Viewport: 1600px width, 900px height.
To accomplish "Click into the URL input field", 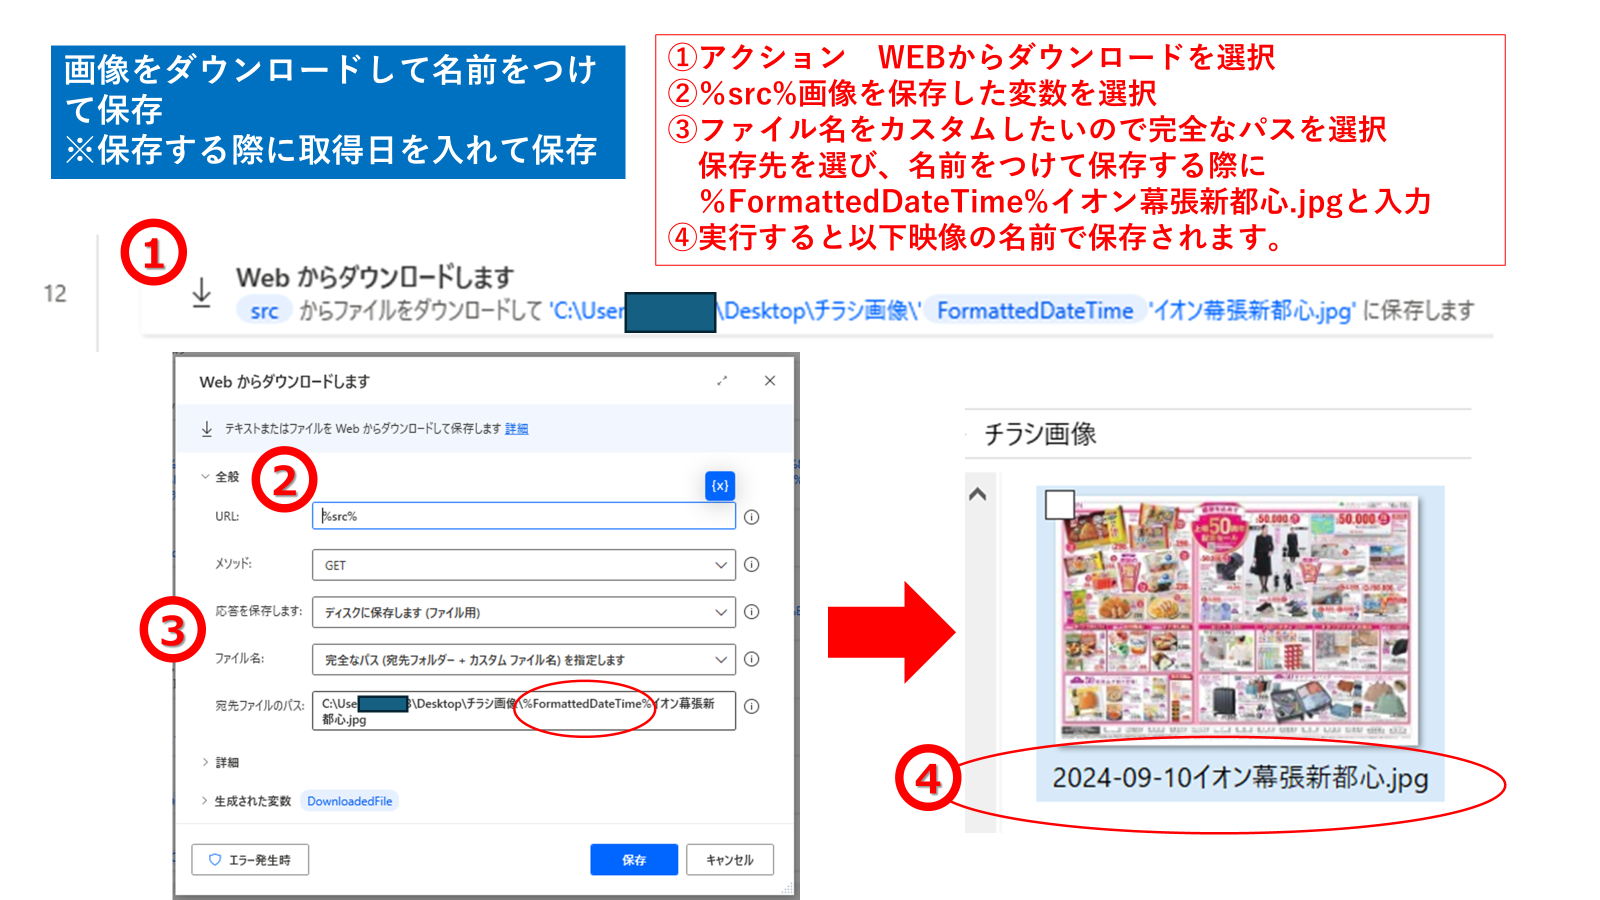I will pos(524,516).
